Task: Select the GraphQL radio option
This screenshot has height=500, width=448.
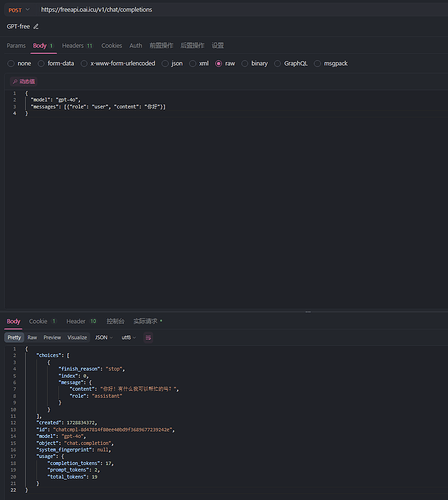Action: click(277, 63)
